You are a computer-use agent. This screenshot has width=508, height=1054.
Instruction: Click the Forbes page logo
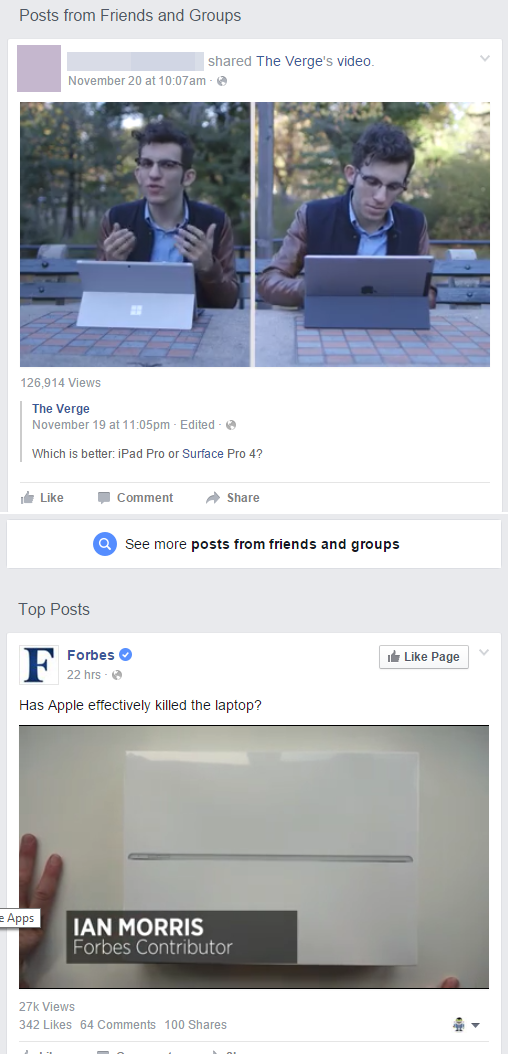click(x=38, y=664)
